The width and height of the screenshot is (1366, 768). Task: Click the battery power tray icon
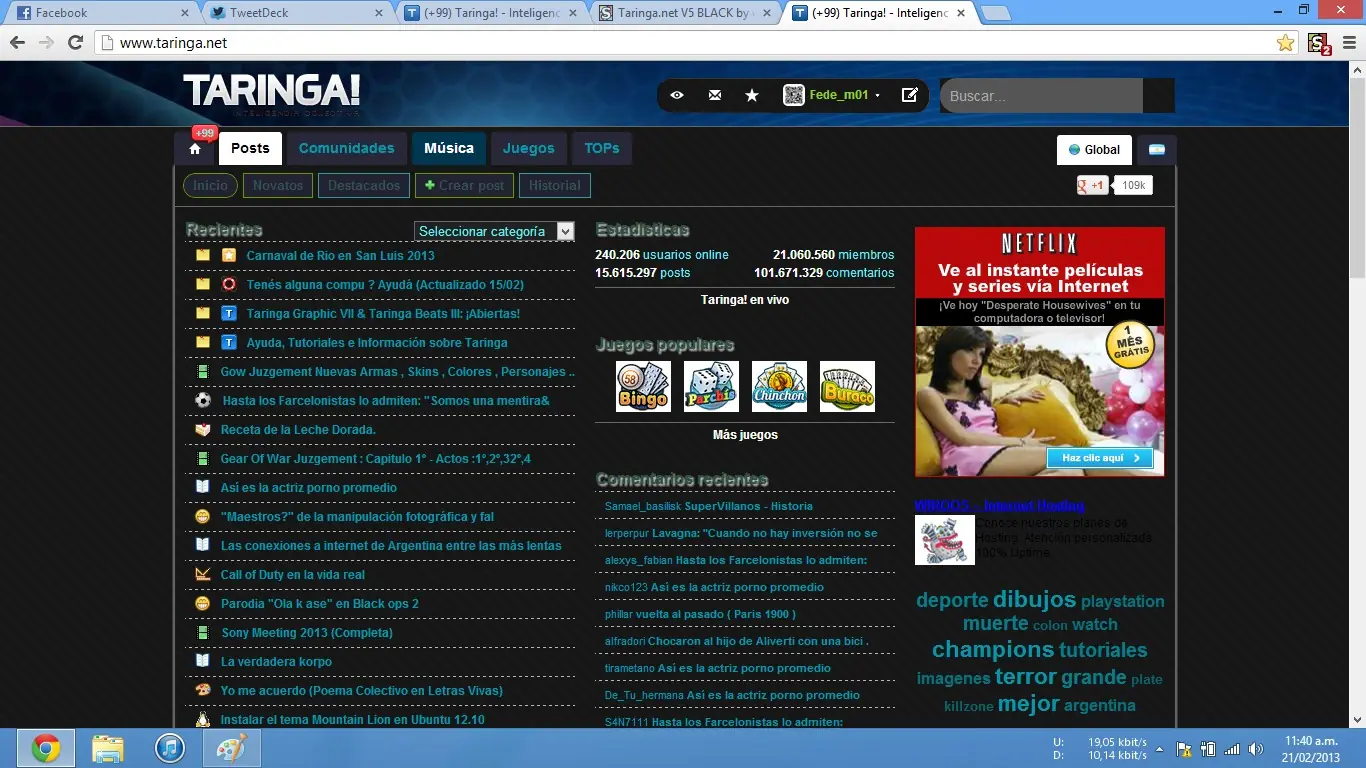pos(1208,749)
